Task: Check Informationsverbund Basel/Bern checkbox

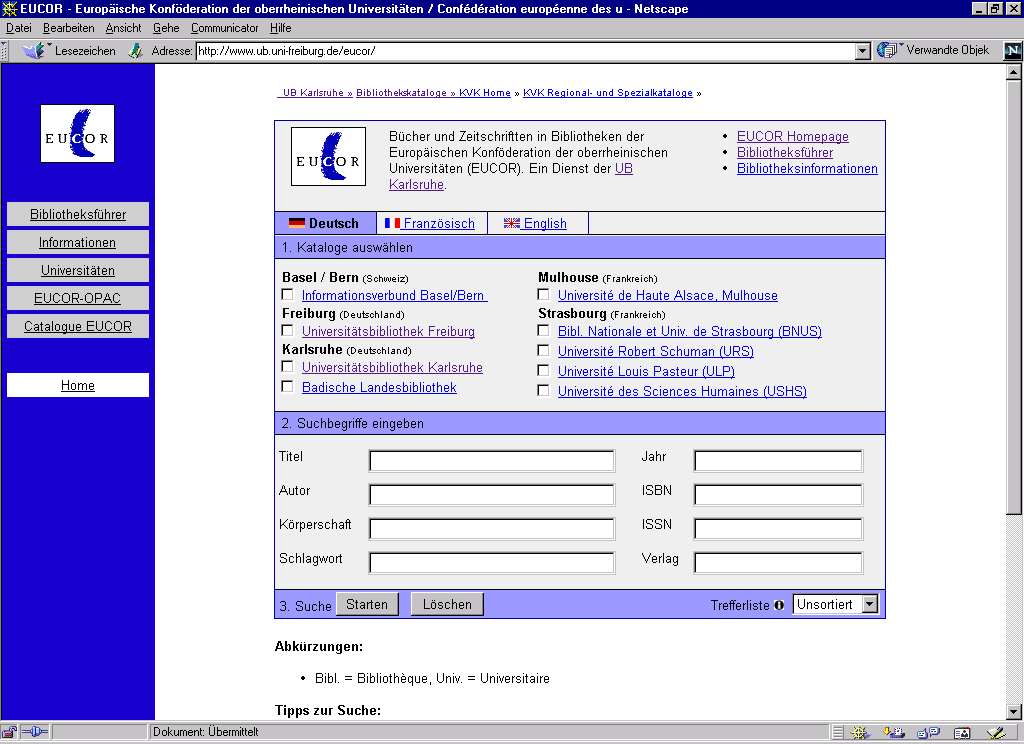Action: (287, 295)
